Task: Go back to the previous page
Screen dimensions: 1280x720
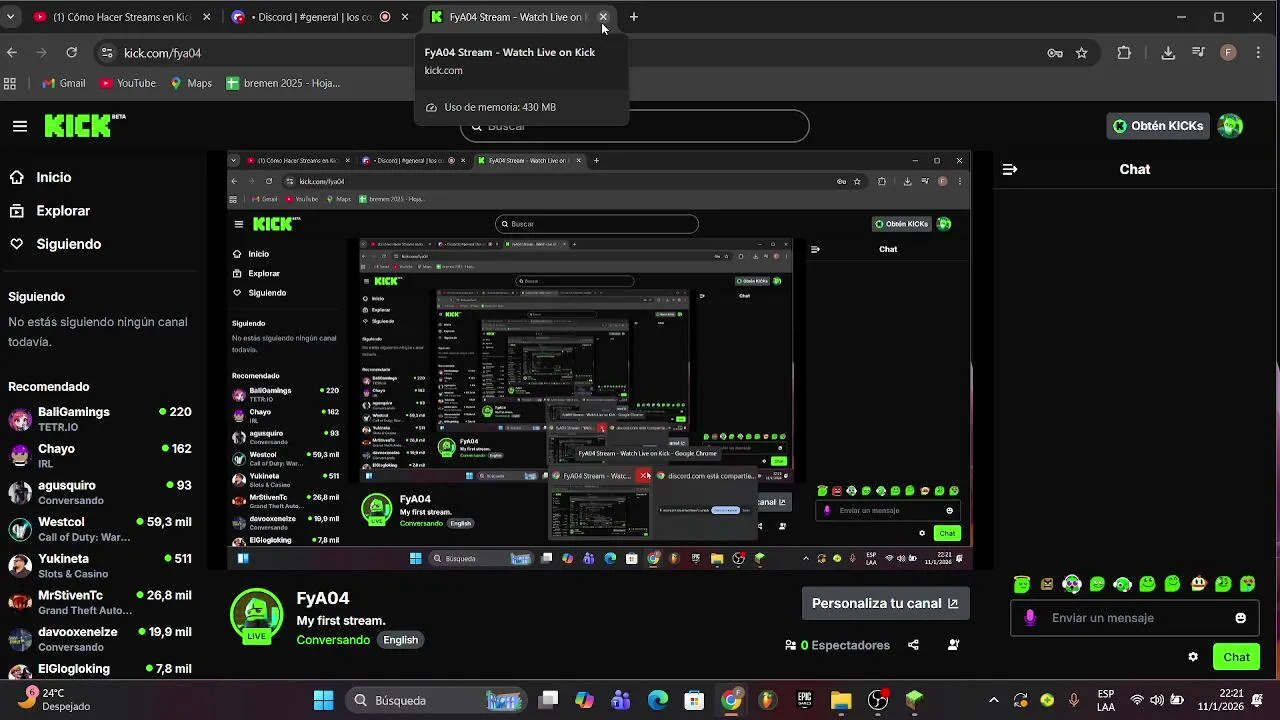Action: pyautogui.click(x=12, y=53)
